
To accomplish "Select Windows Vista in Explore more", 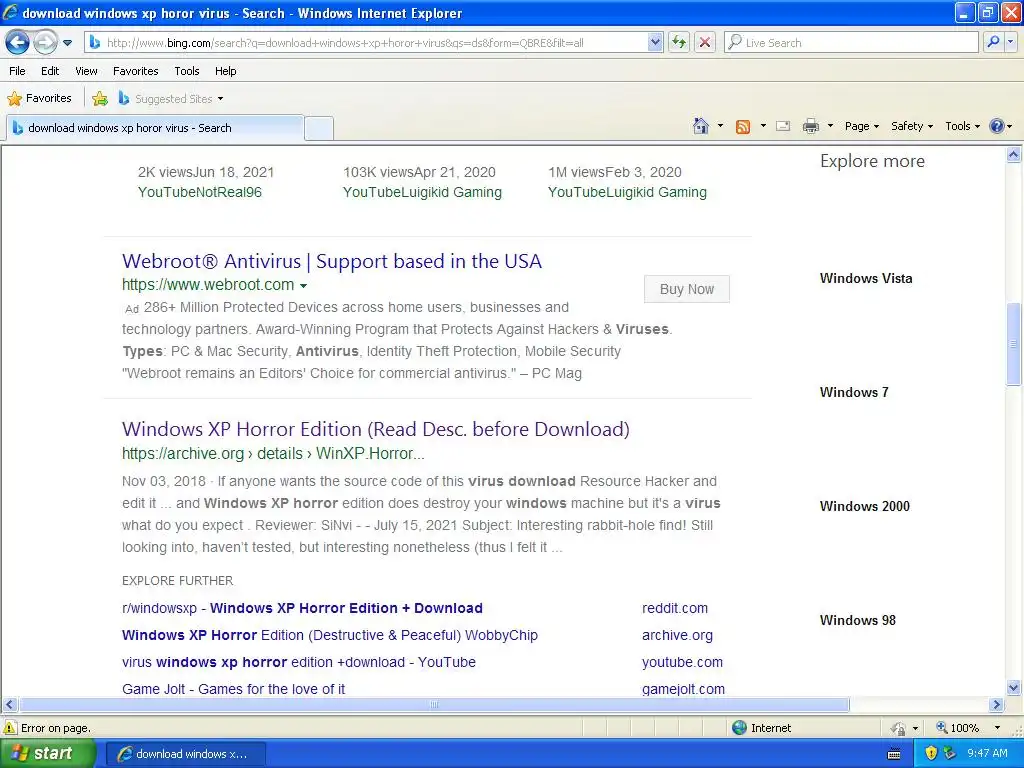I will click(x=866, y=278).
